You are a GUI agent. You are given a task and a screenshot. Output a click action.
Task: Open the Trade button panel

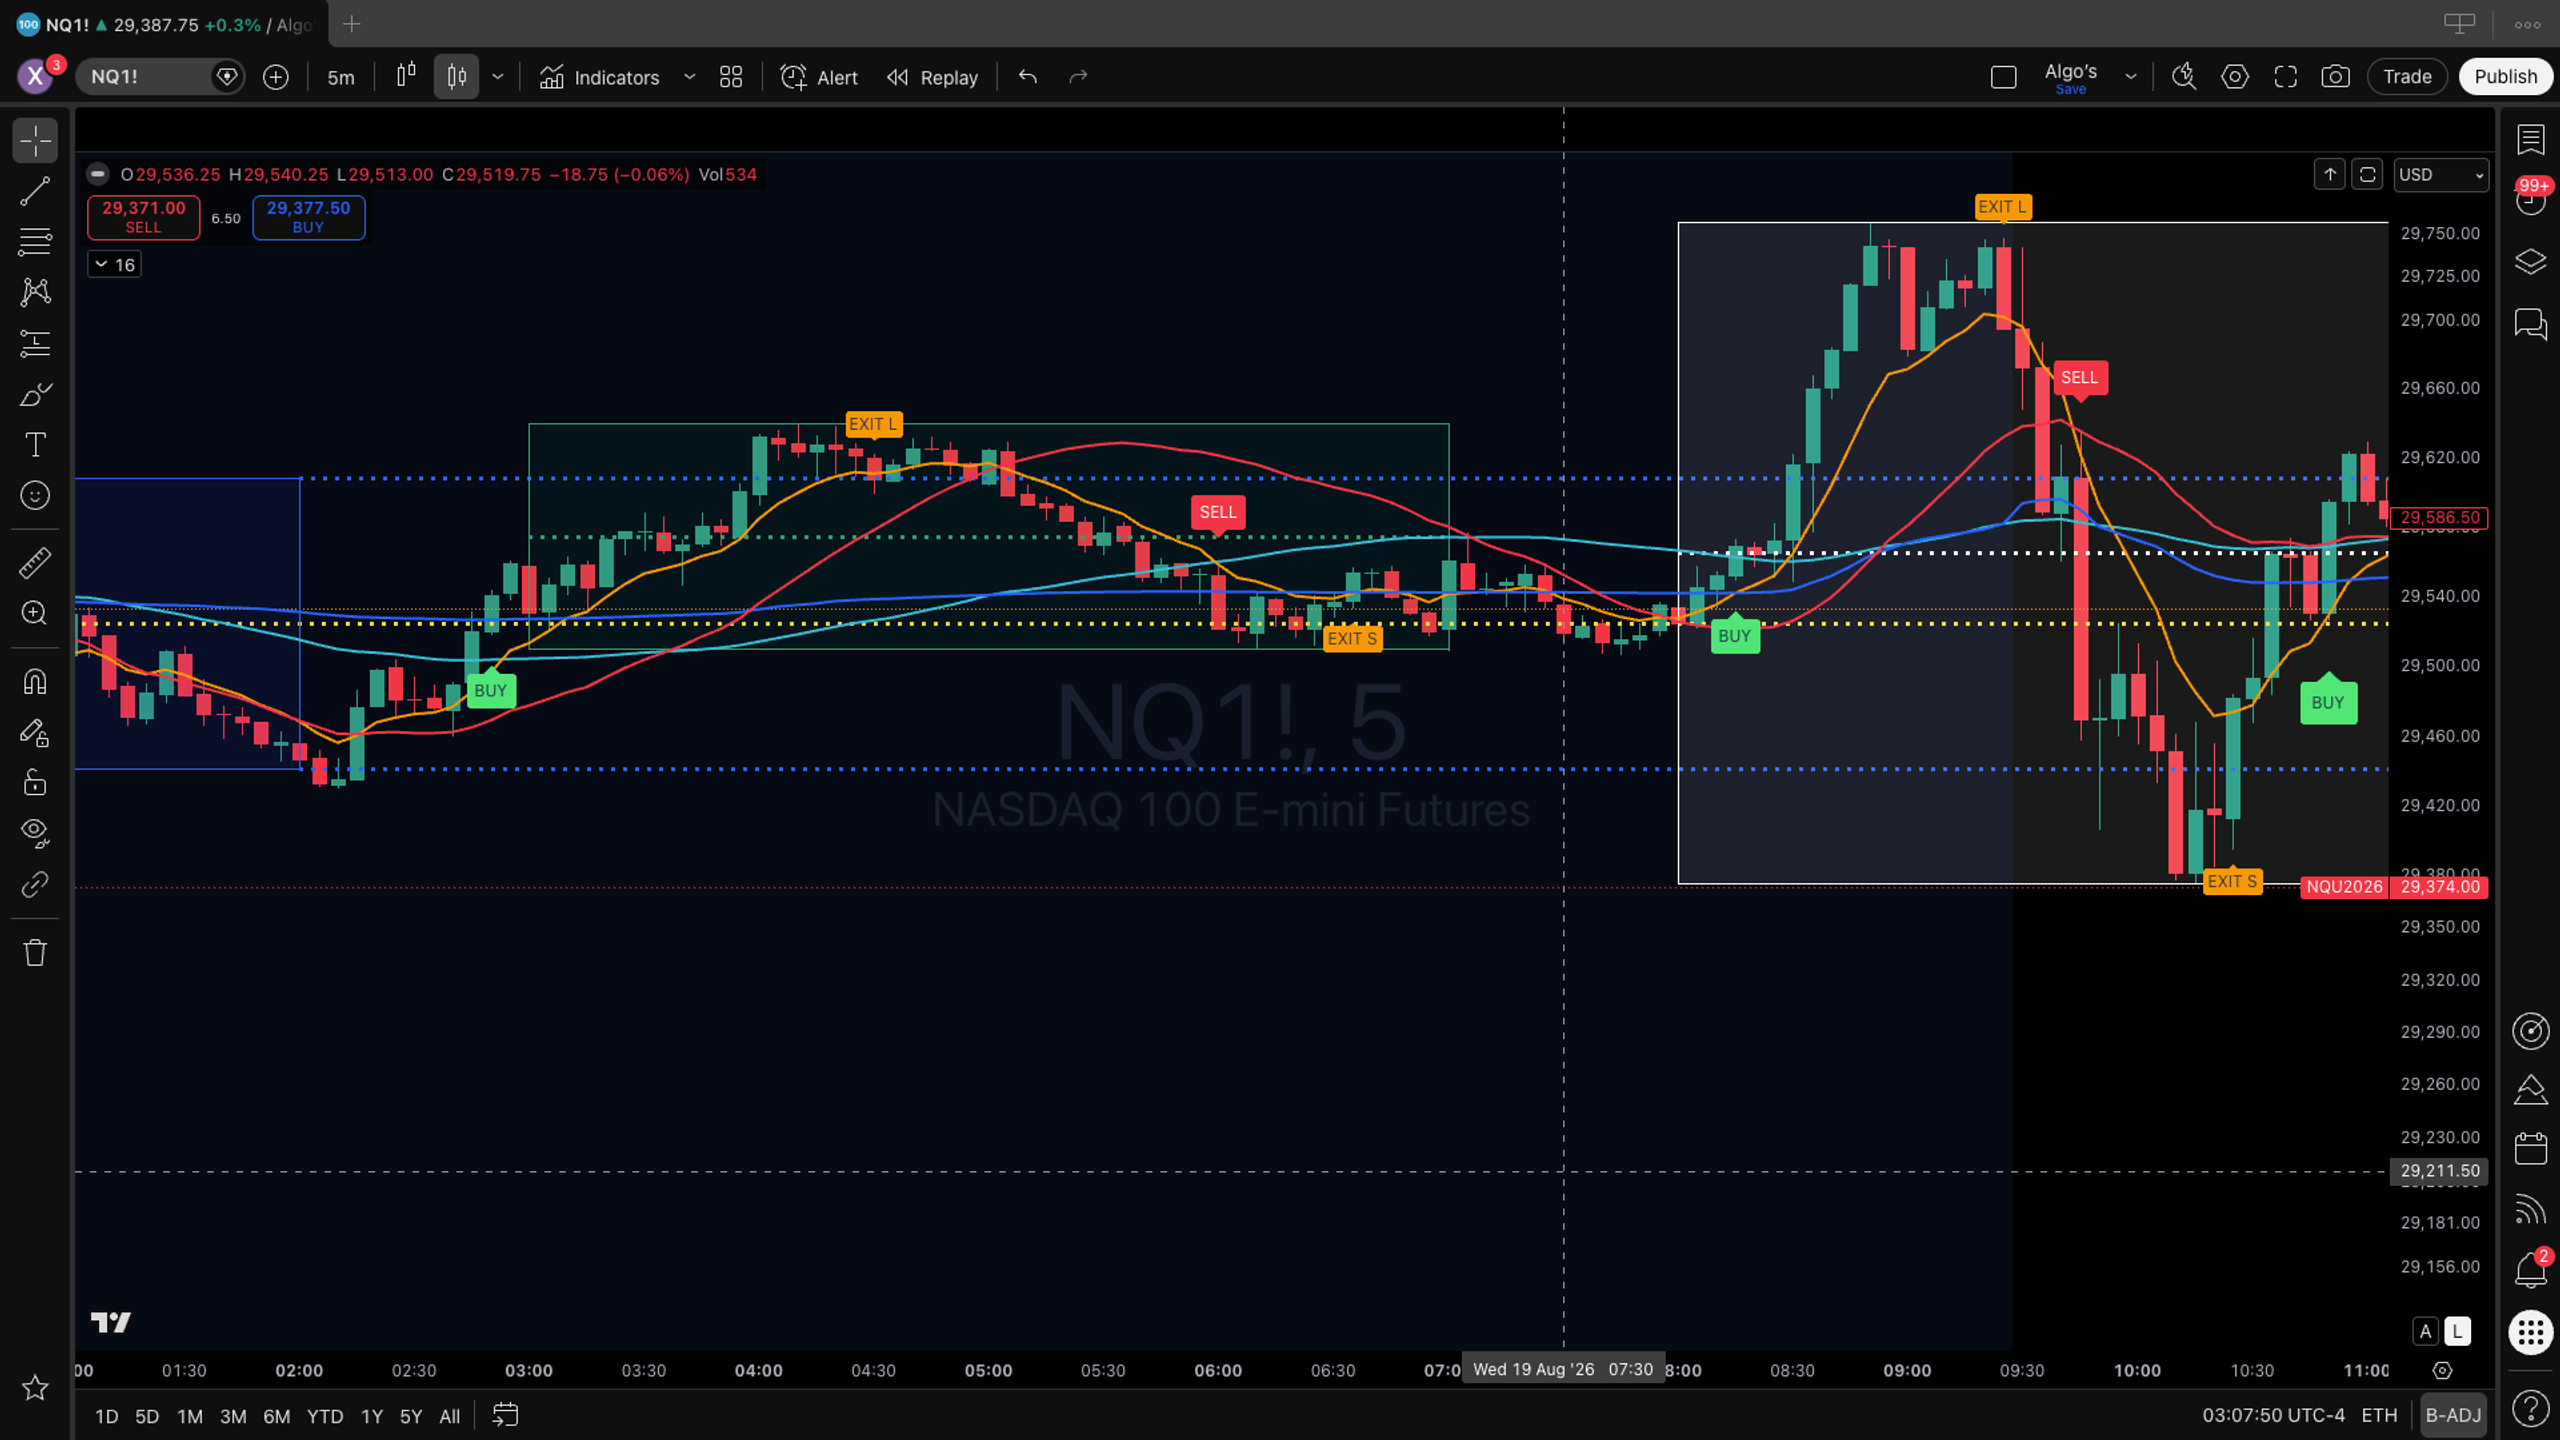coord(2407,77)
